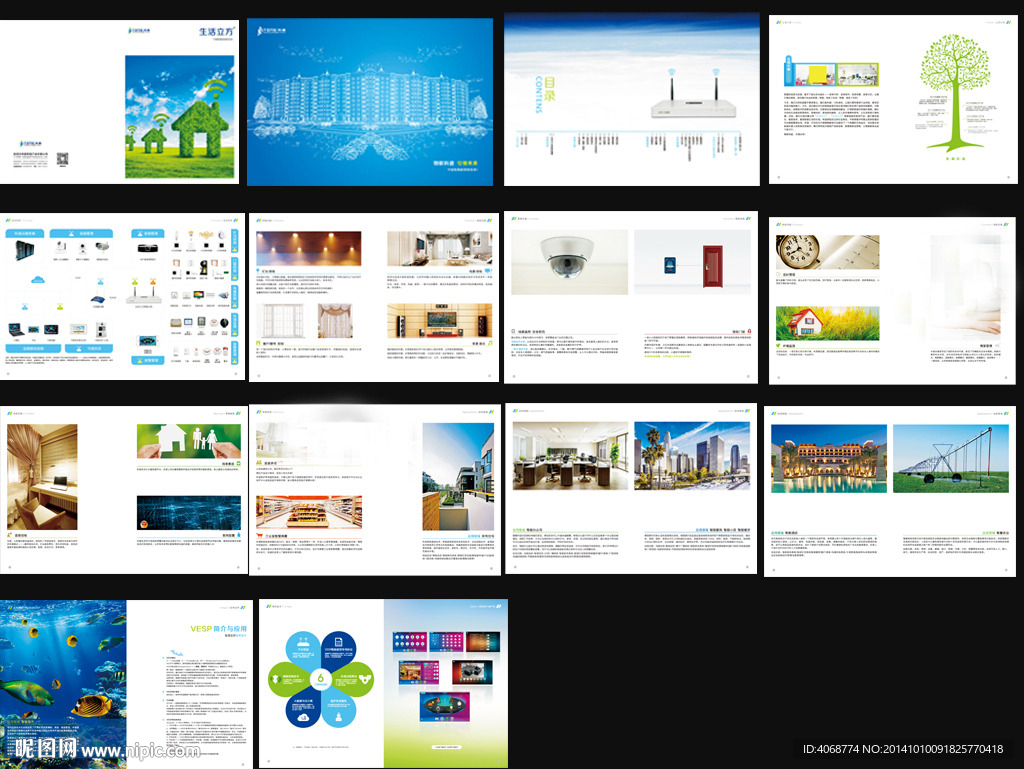
Task: Click the white router with two antennas
Action: click(x=688, y=108)
